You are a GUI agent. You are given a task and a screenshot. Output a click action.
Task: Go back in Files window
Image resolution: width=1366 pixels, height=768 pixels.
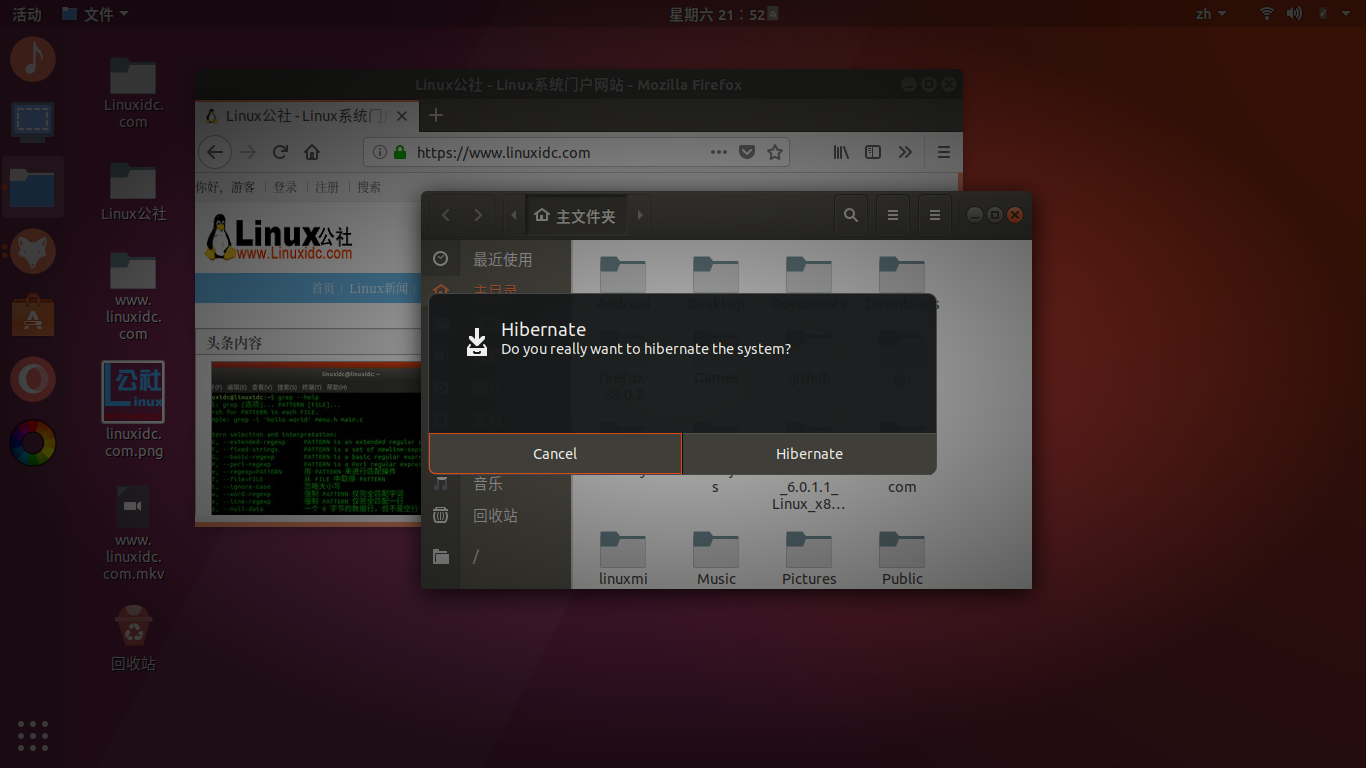pos(446,215)
